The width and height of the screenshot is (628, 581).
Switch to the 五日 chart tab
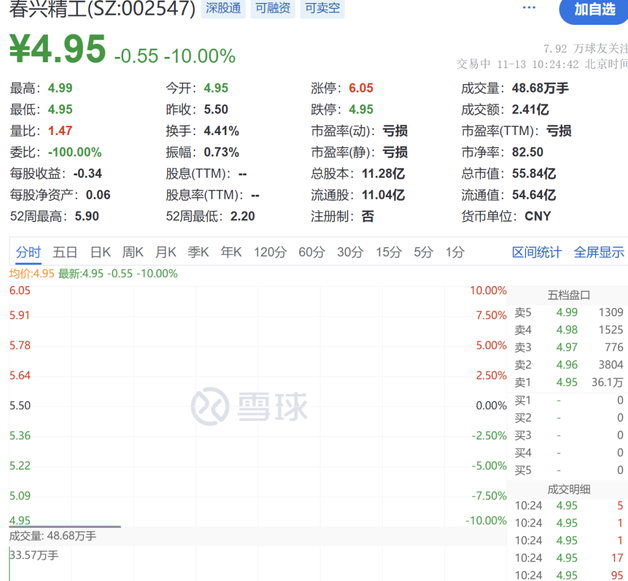[x=65, y=252]
